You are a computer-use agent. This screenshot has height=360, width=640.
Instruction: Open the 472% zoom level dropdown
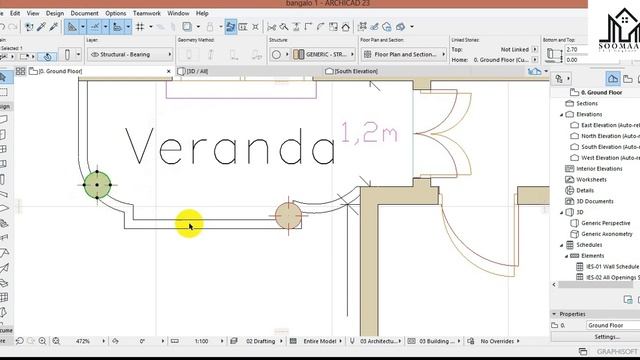[103, 341]
